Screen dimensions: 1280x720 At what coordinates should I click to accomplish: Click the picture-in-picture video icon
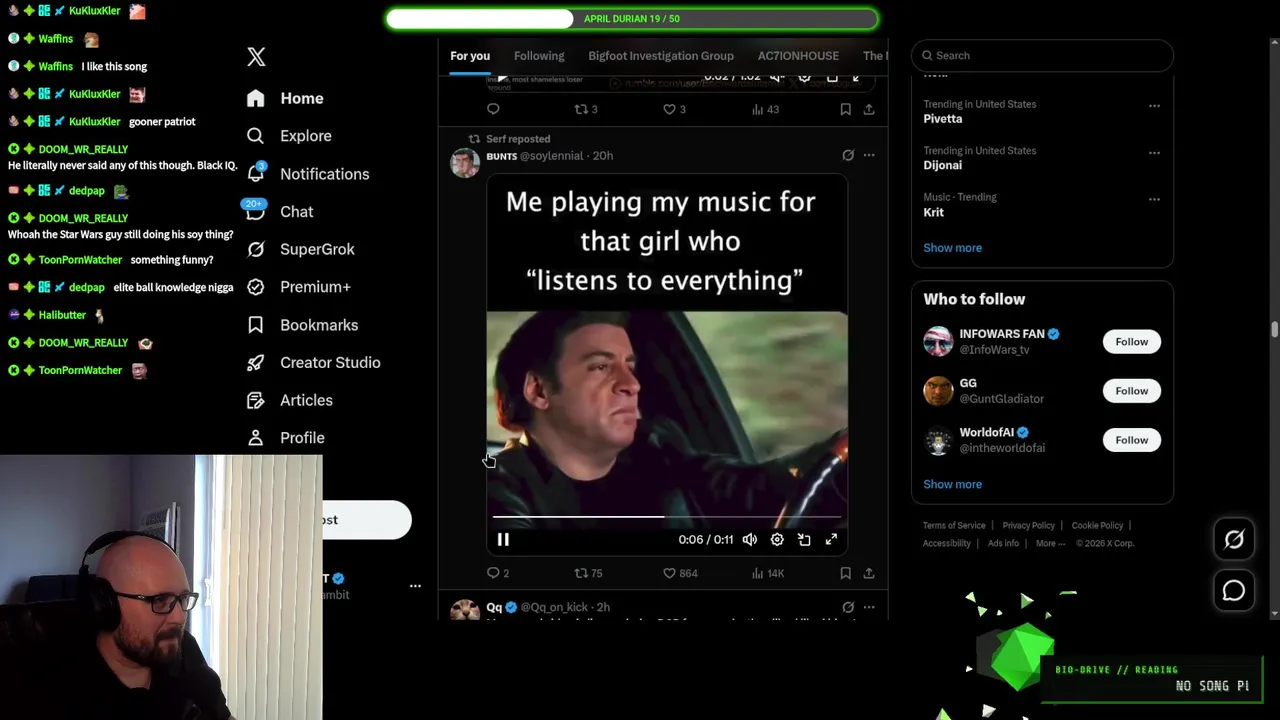point(804,540)
